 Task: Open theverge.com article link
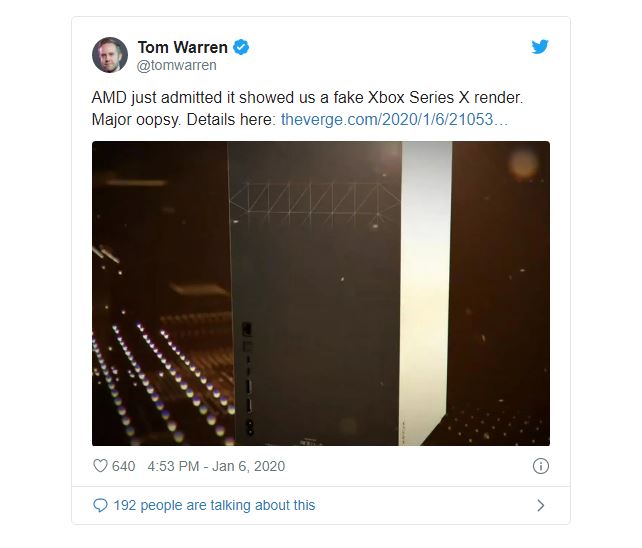(394, 120)
